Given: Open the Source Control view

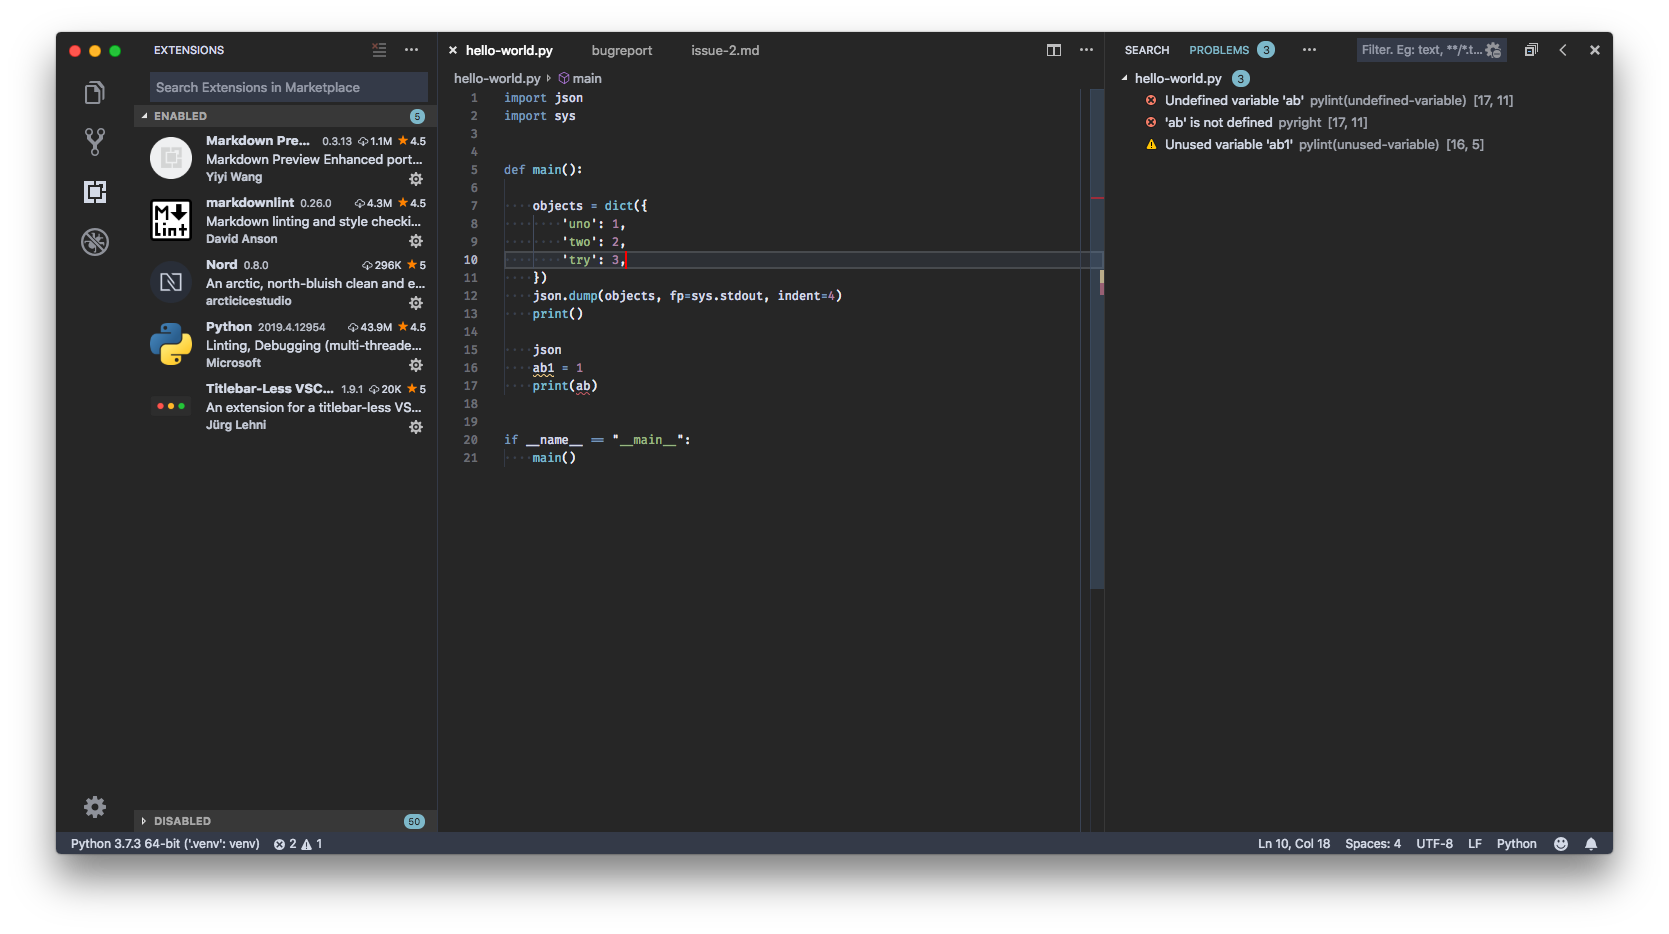Looking at the screenshot, I should click(94, 142).
